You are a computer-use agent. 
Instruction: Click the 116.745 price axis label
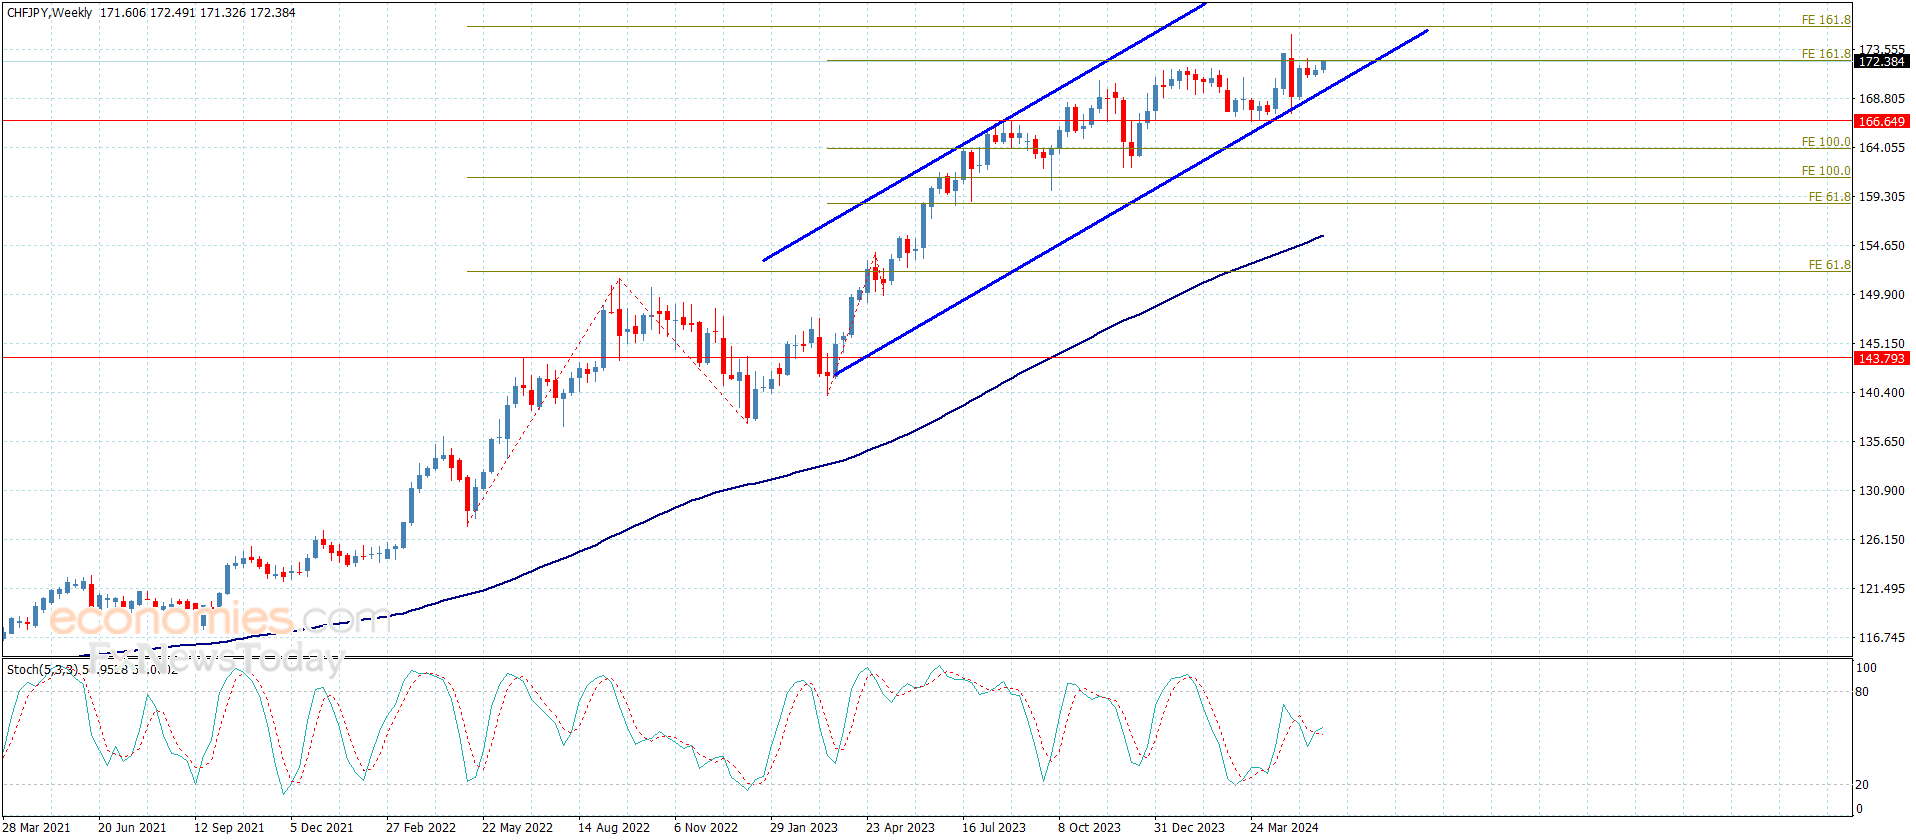point(1881,638)
